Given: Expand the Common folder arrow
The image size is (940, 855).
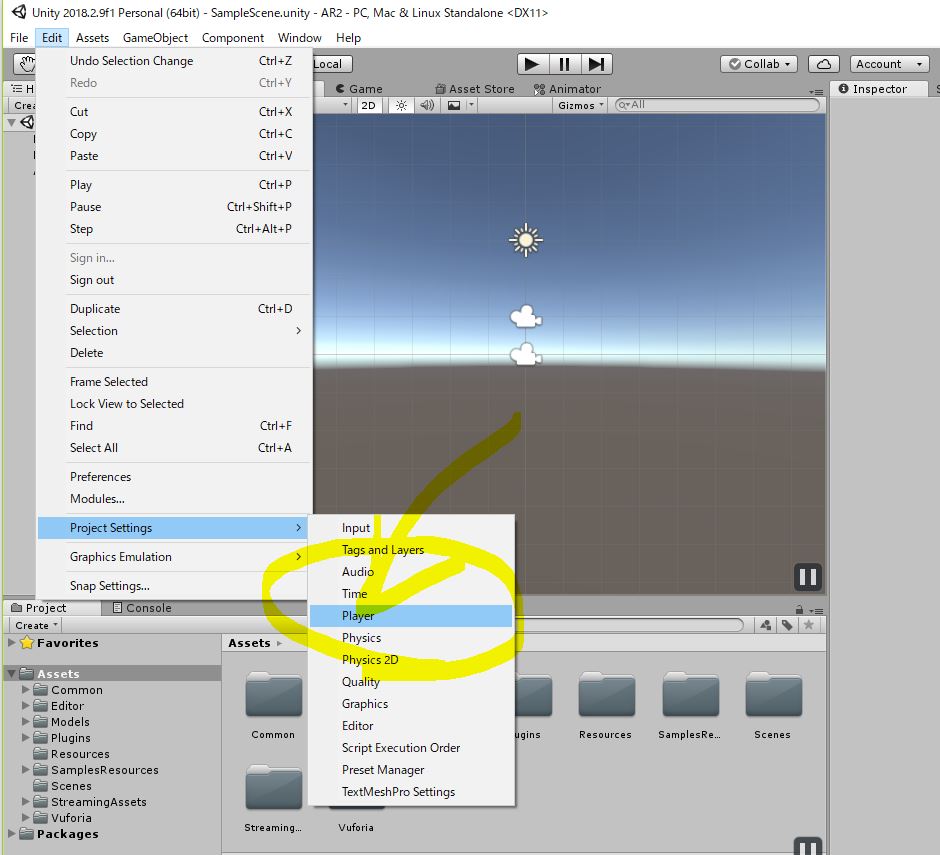Looking at the screenshot, I should 25,690.
